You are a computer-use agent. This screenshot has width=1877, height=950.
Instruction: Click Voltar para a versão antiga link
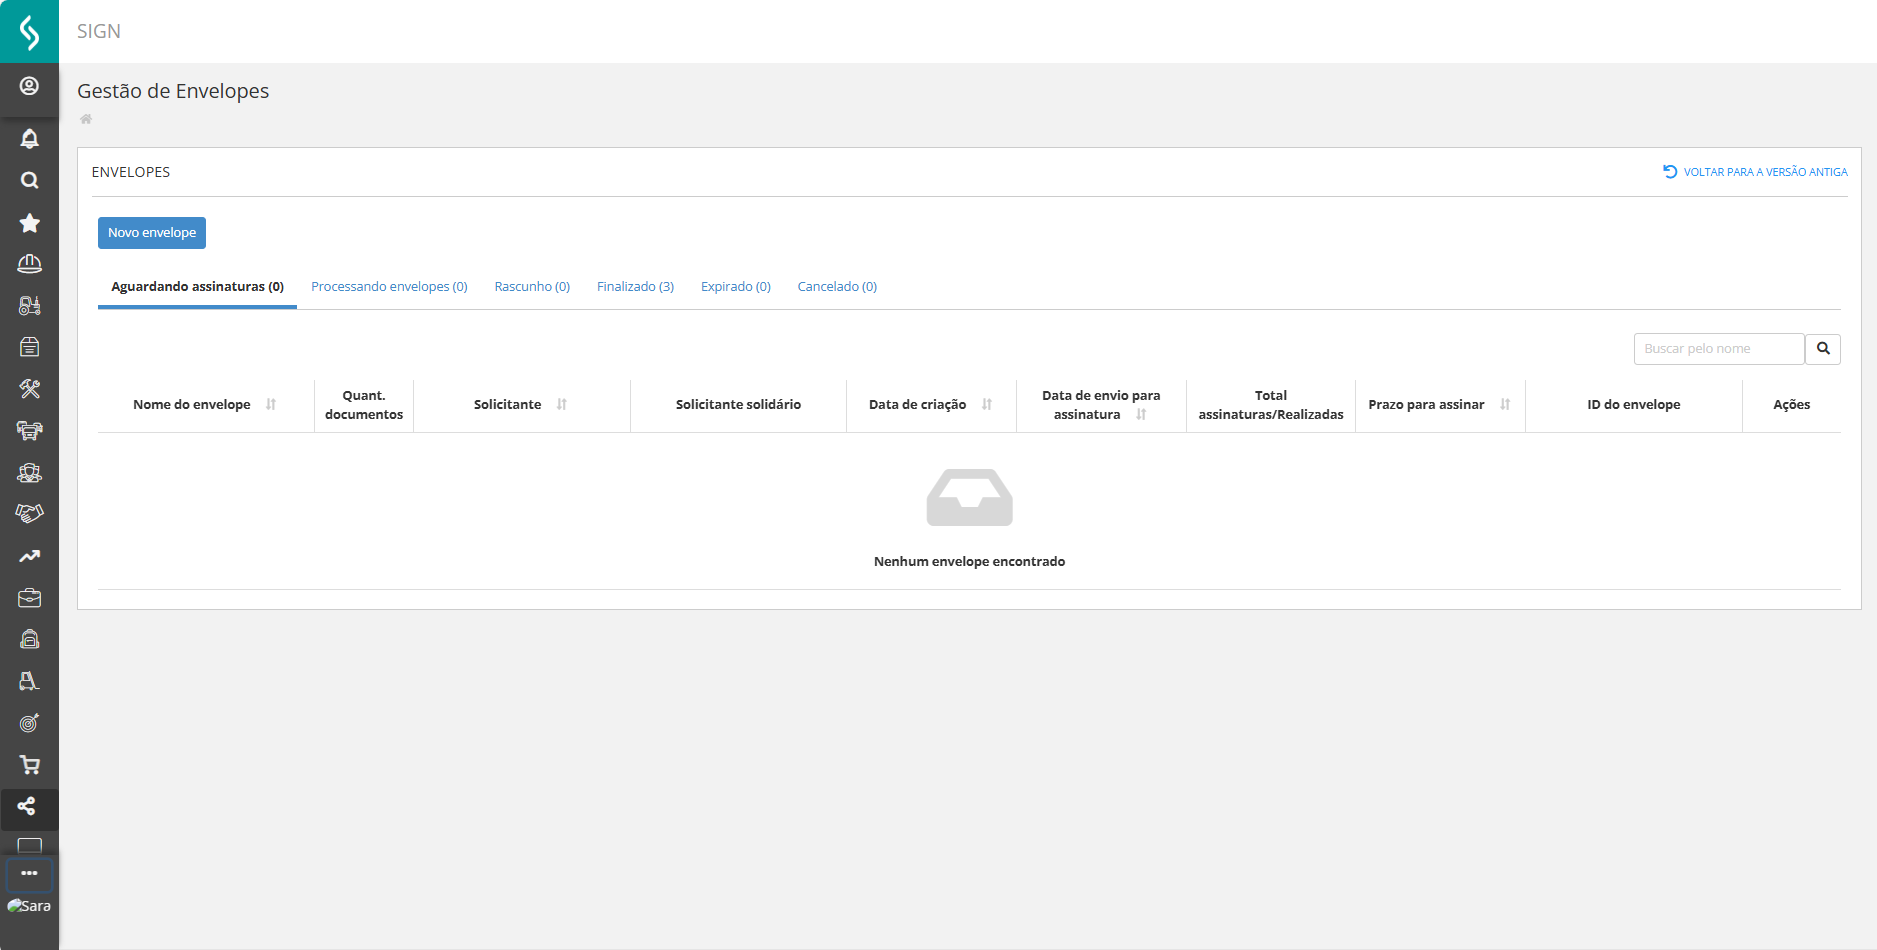[x=1755, y=172]
